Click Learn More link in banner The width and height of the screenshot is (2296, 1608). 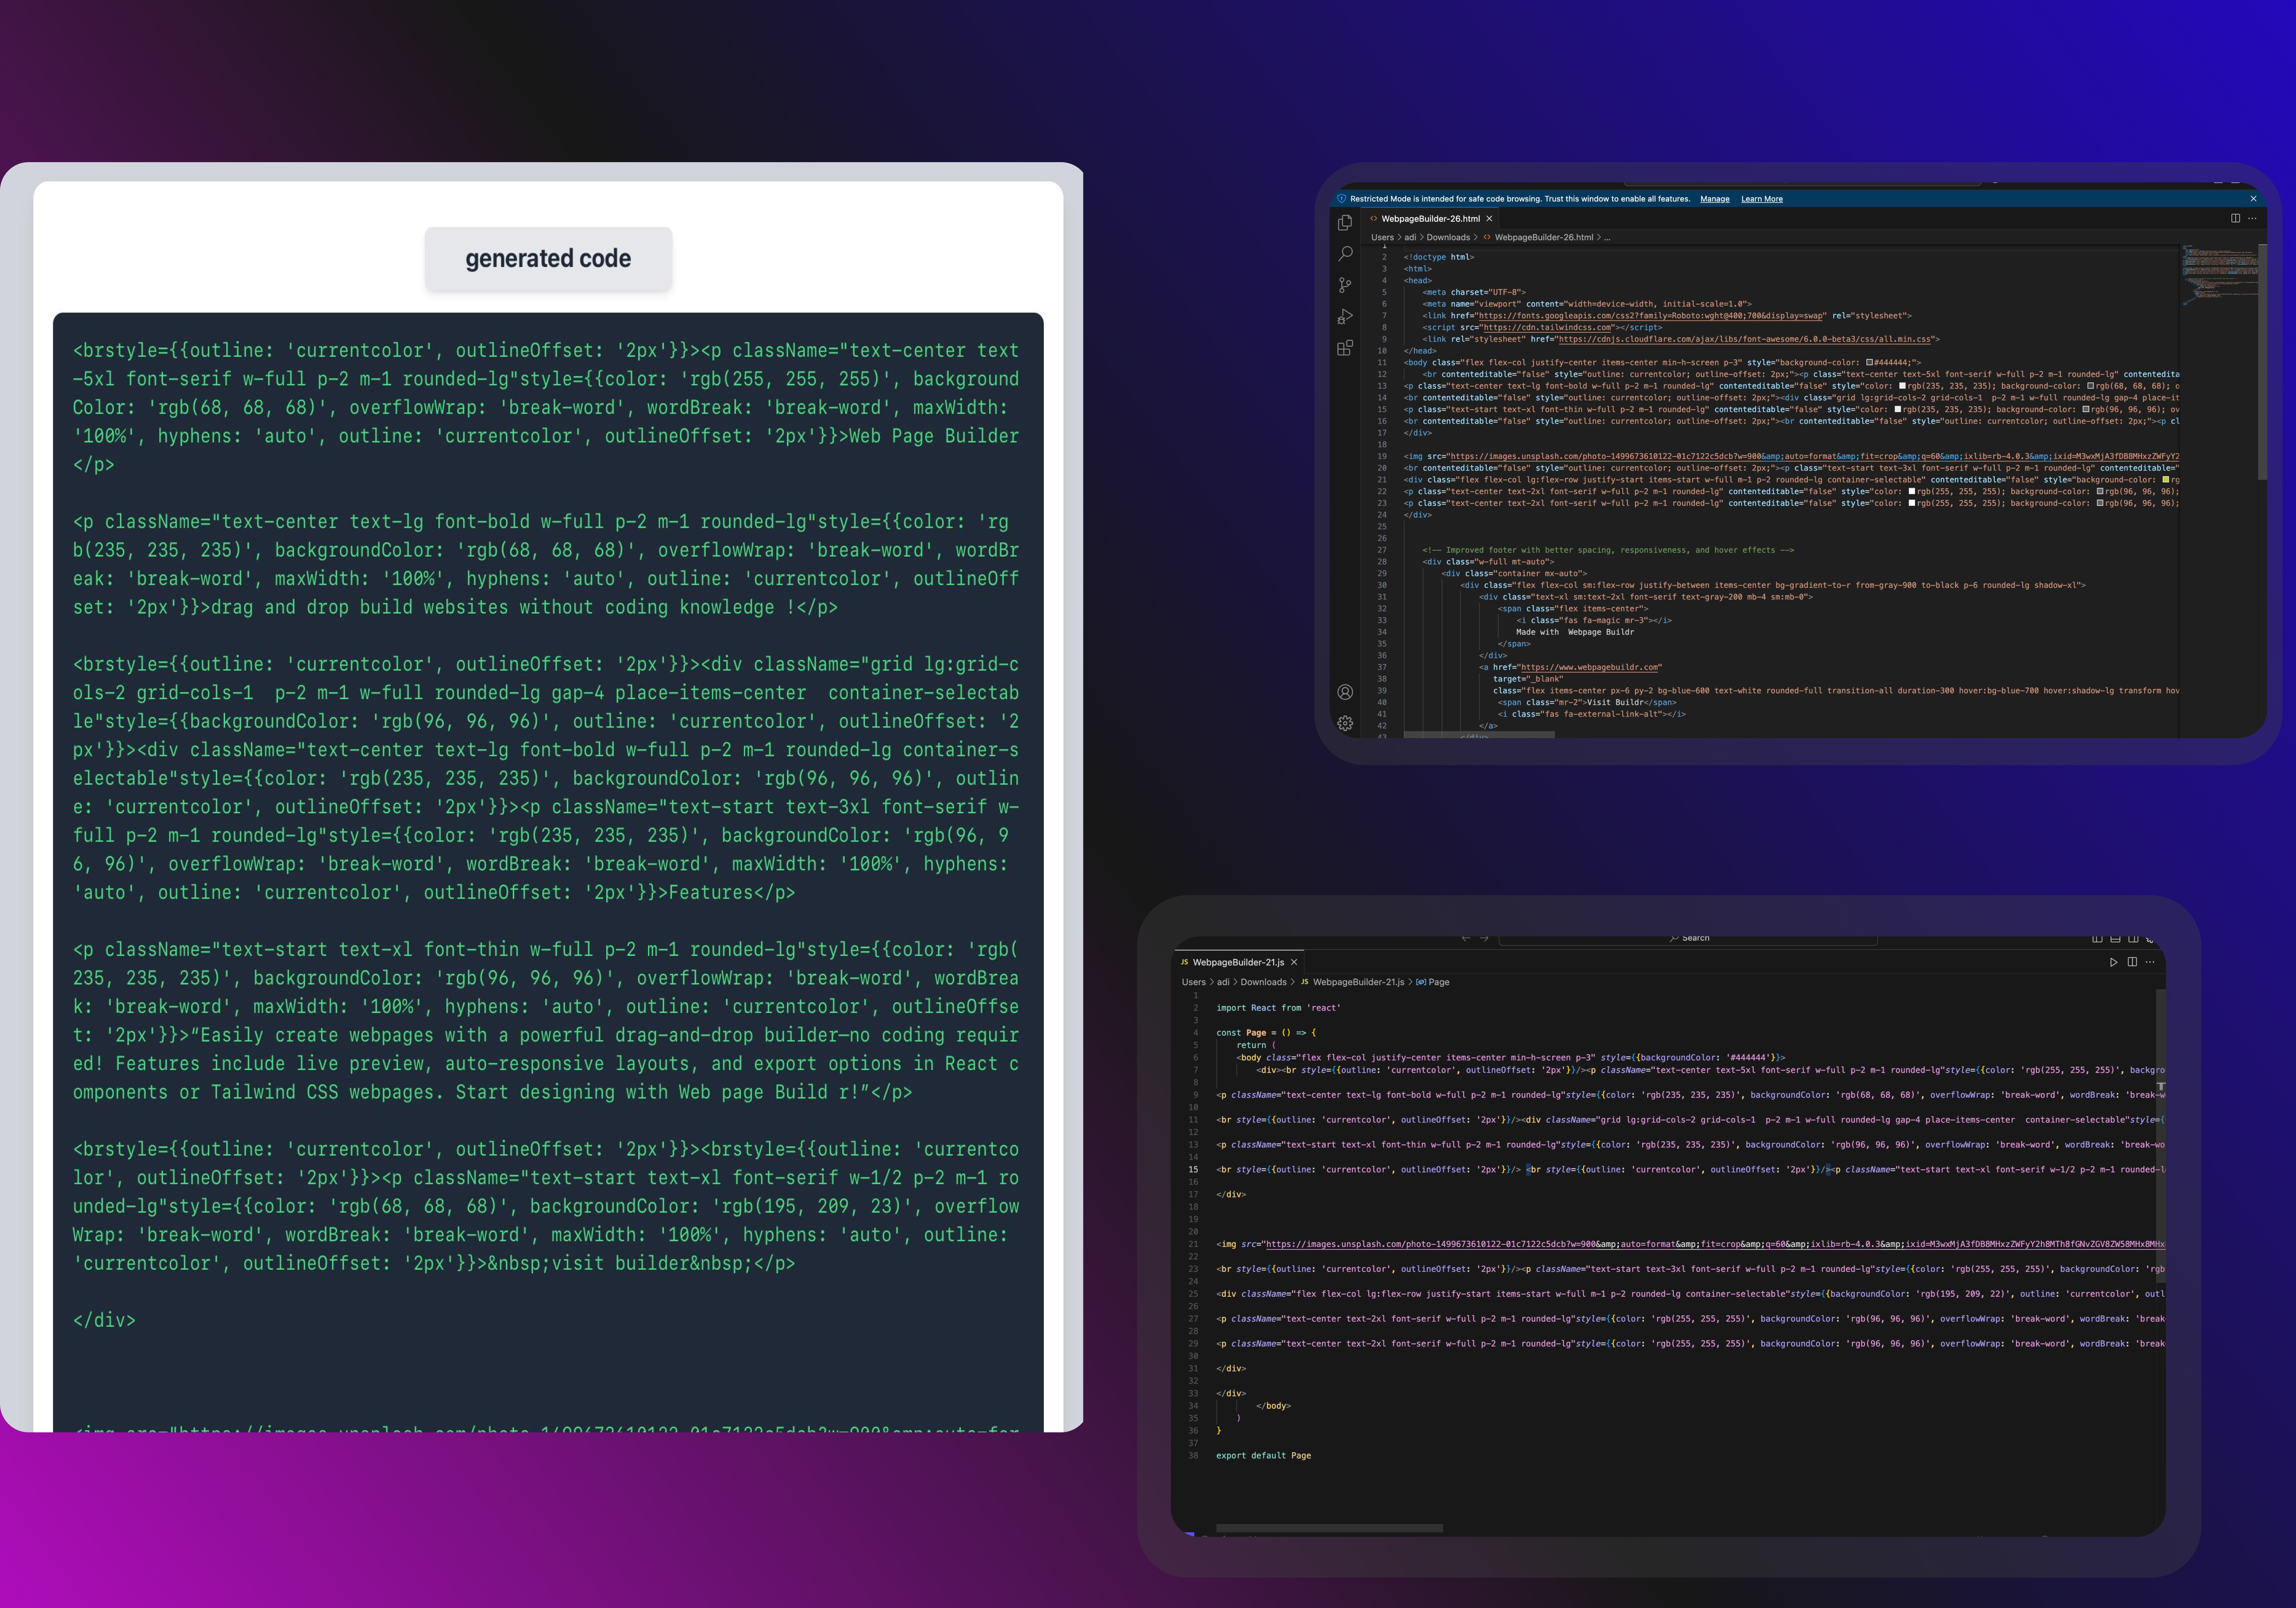[x=1762, y=199]
